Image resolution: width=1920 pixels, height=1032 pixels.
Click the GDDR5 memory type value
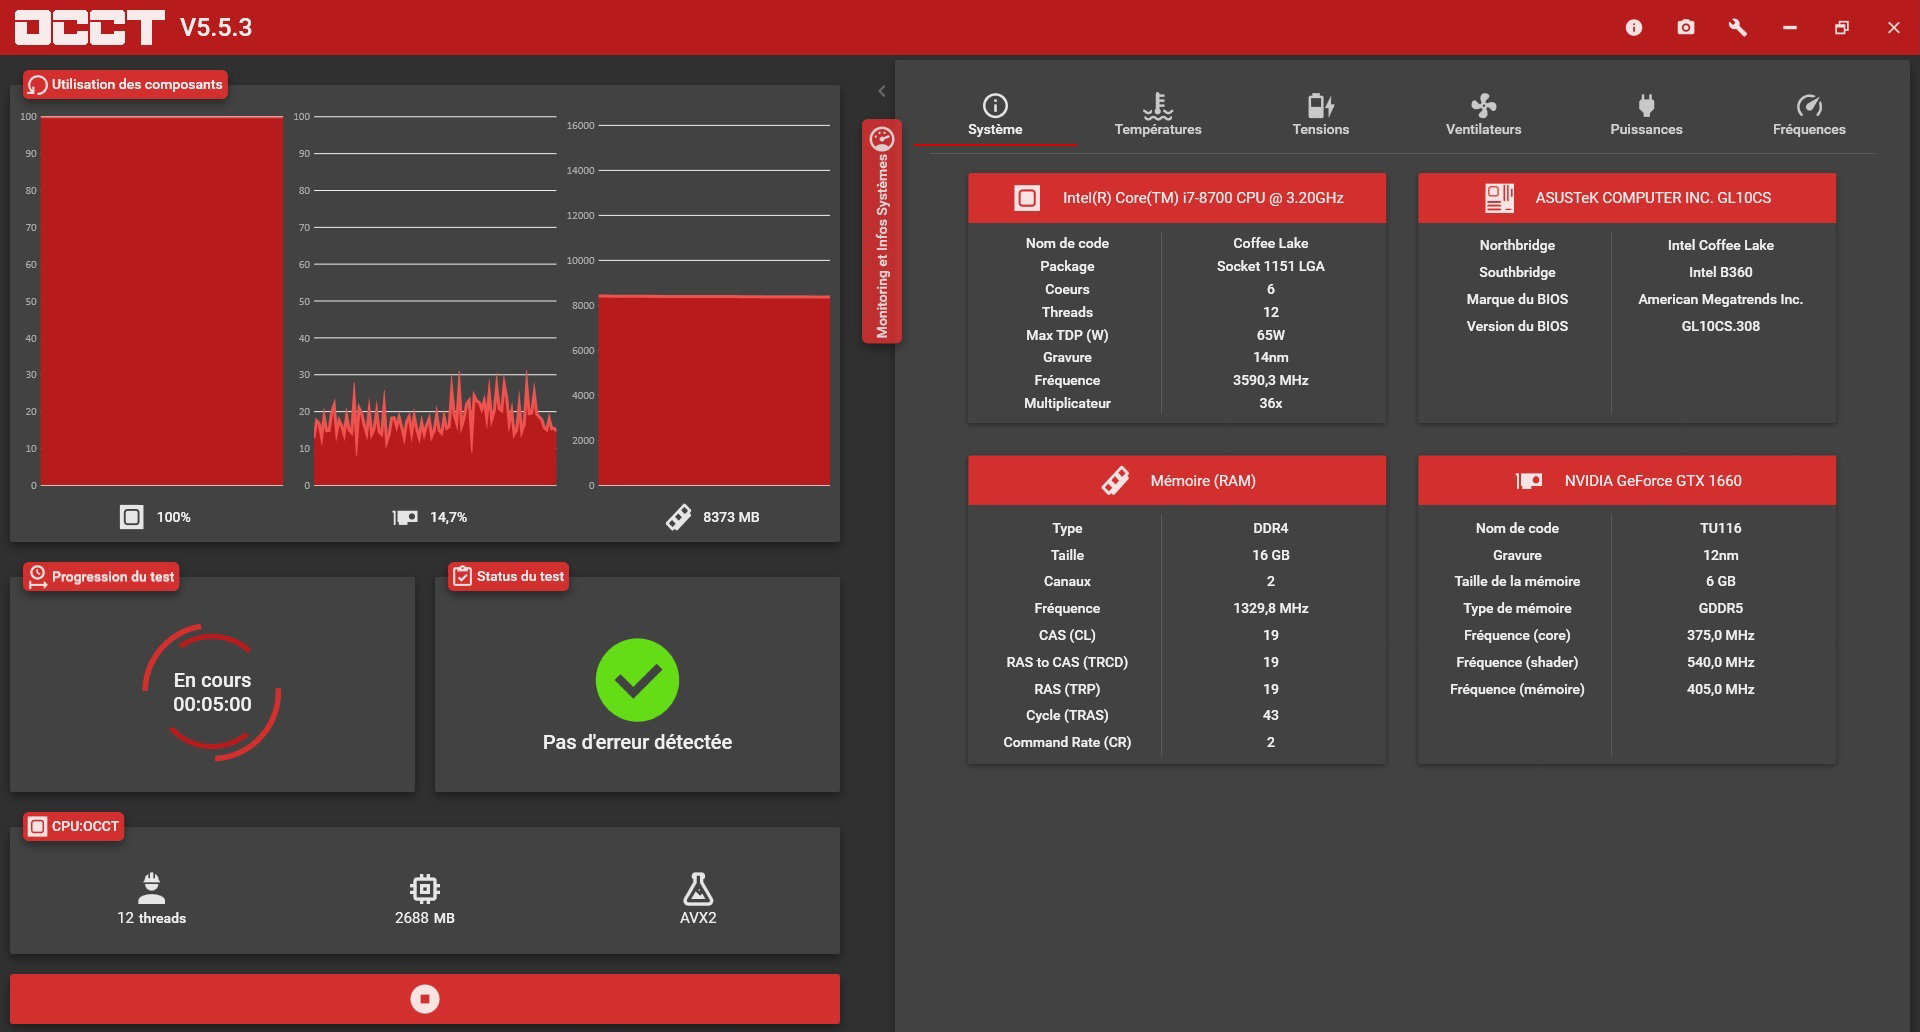[1721, 608]
